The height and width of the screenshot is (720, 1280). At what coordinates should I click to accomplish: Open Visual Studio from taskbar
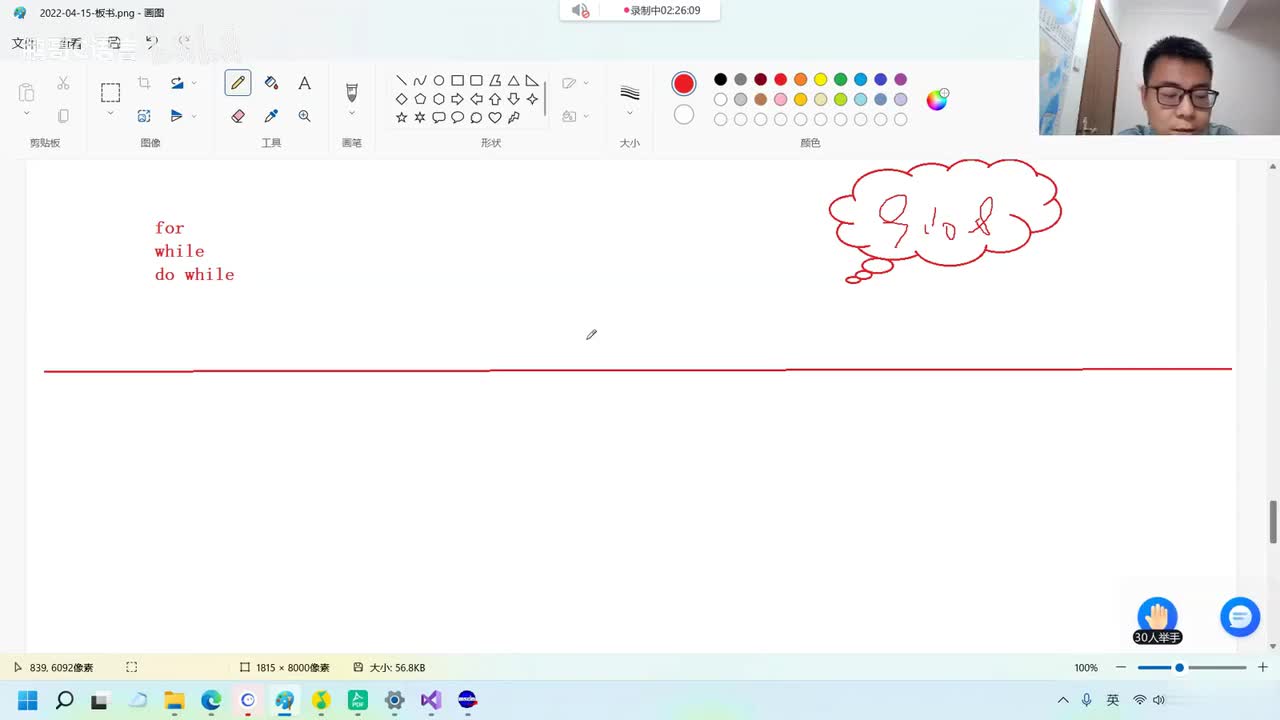pos(431,700)
